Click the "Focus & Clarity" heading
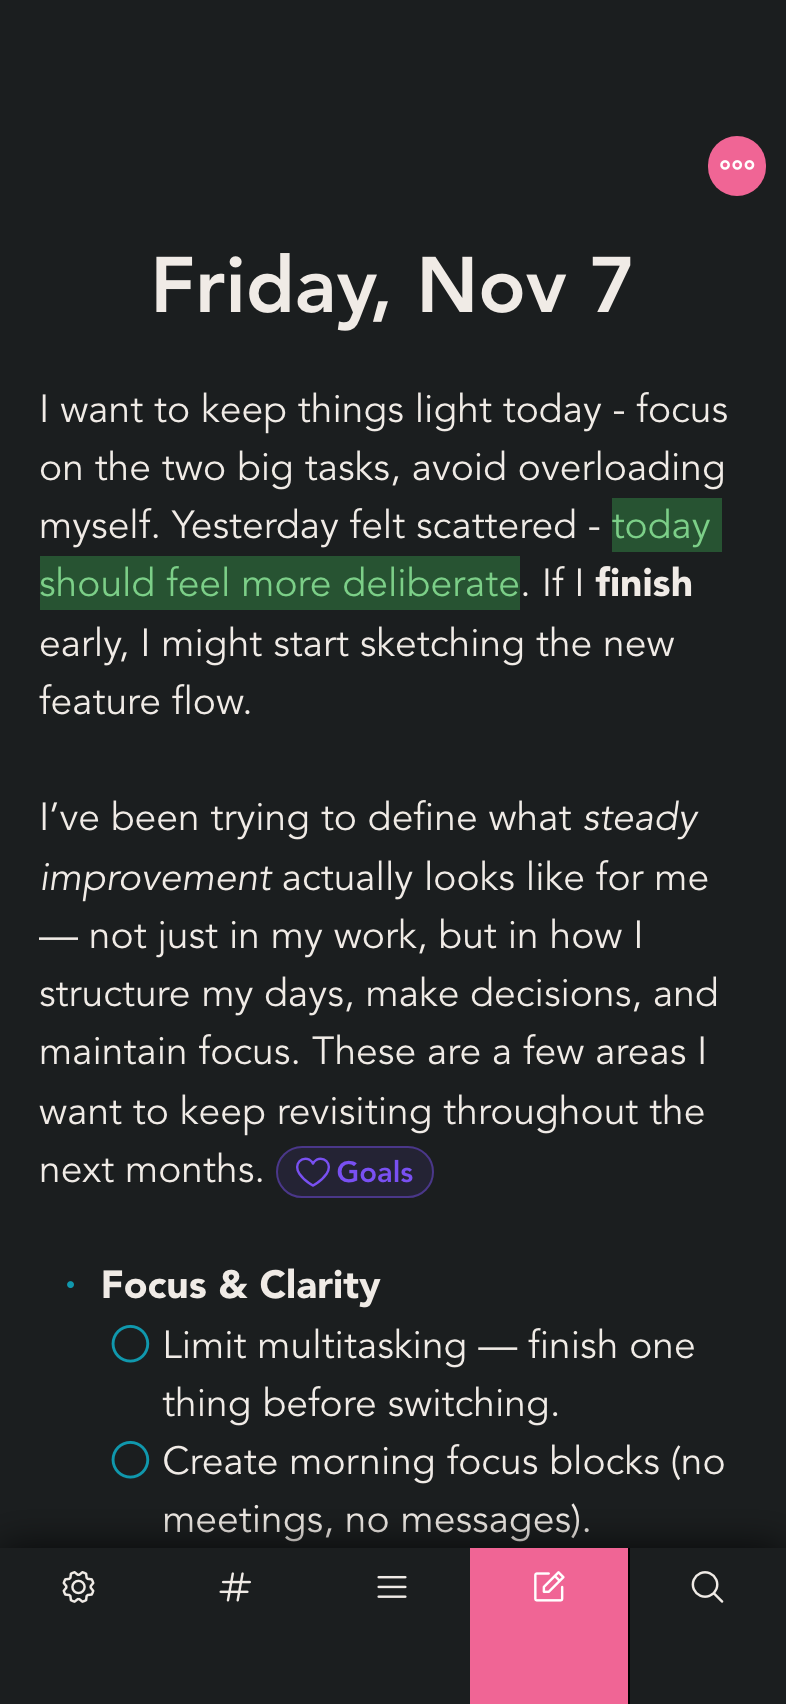The width and height of the screenshot is (786, 1704). [240, 1284]
